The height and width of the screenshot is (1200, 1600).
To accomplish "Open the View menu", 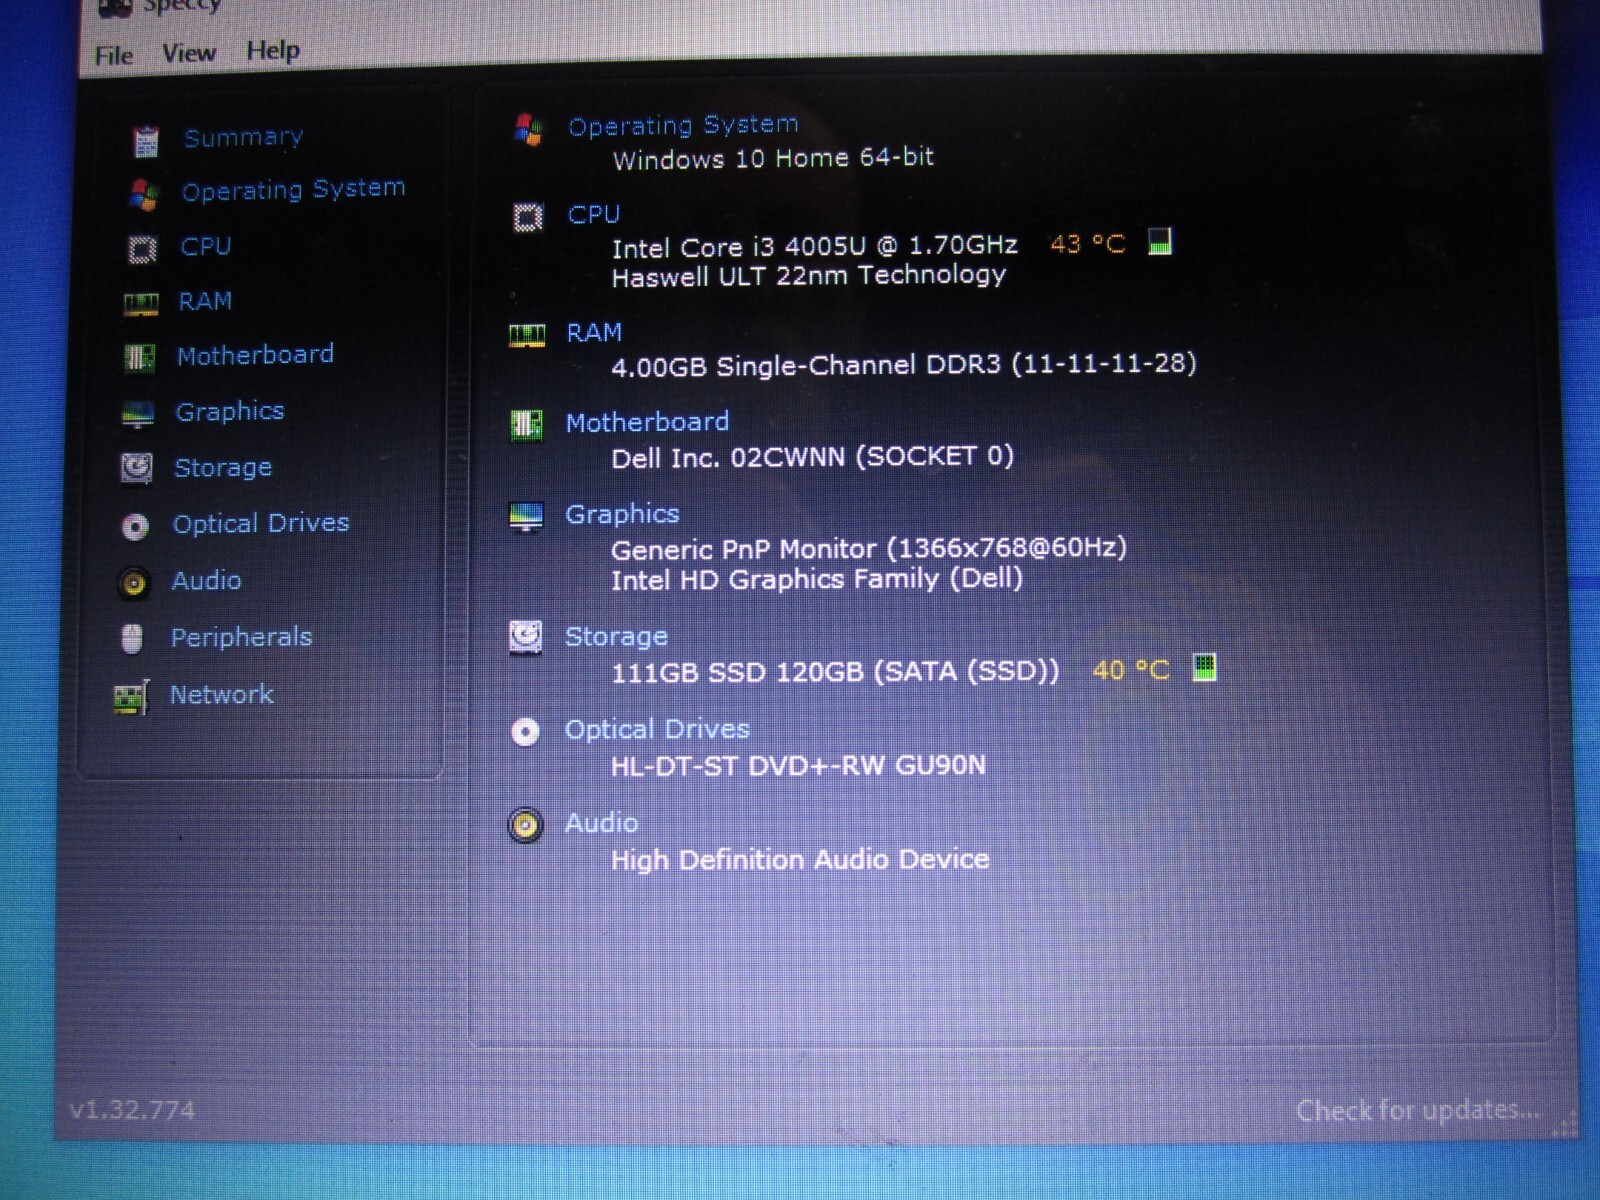I will 188,53.
